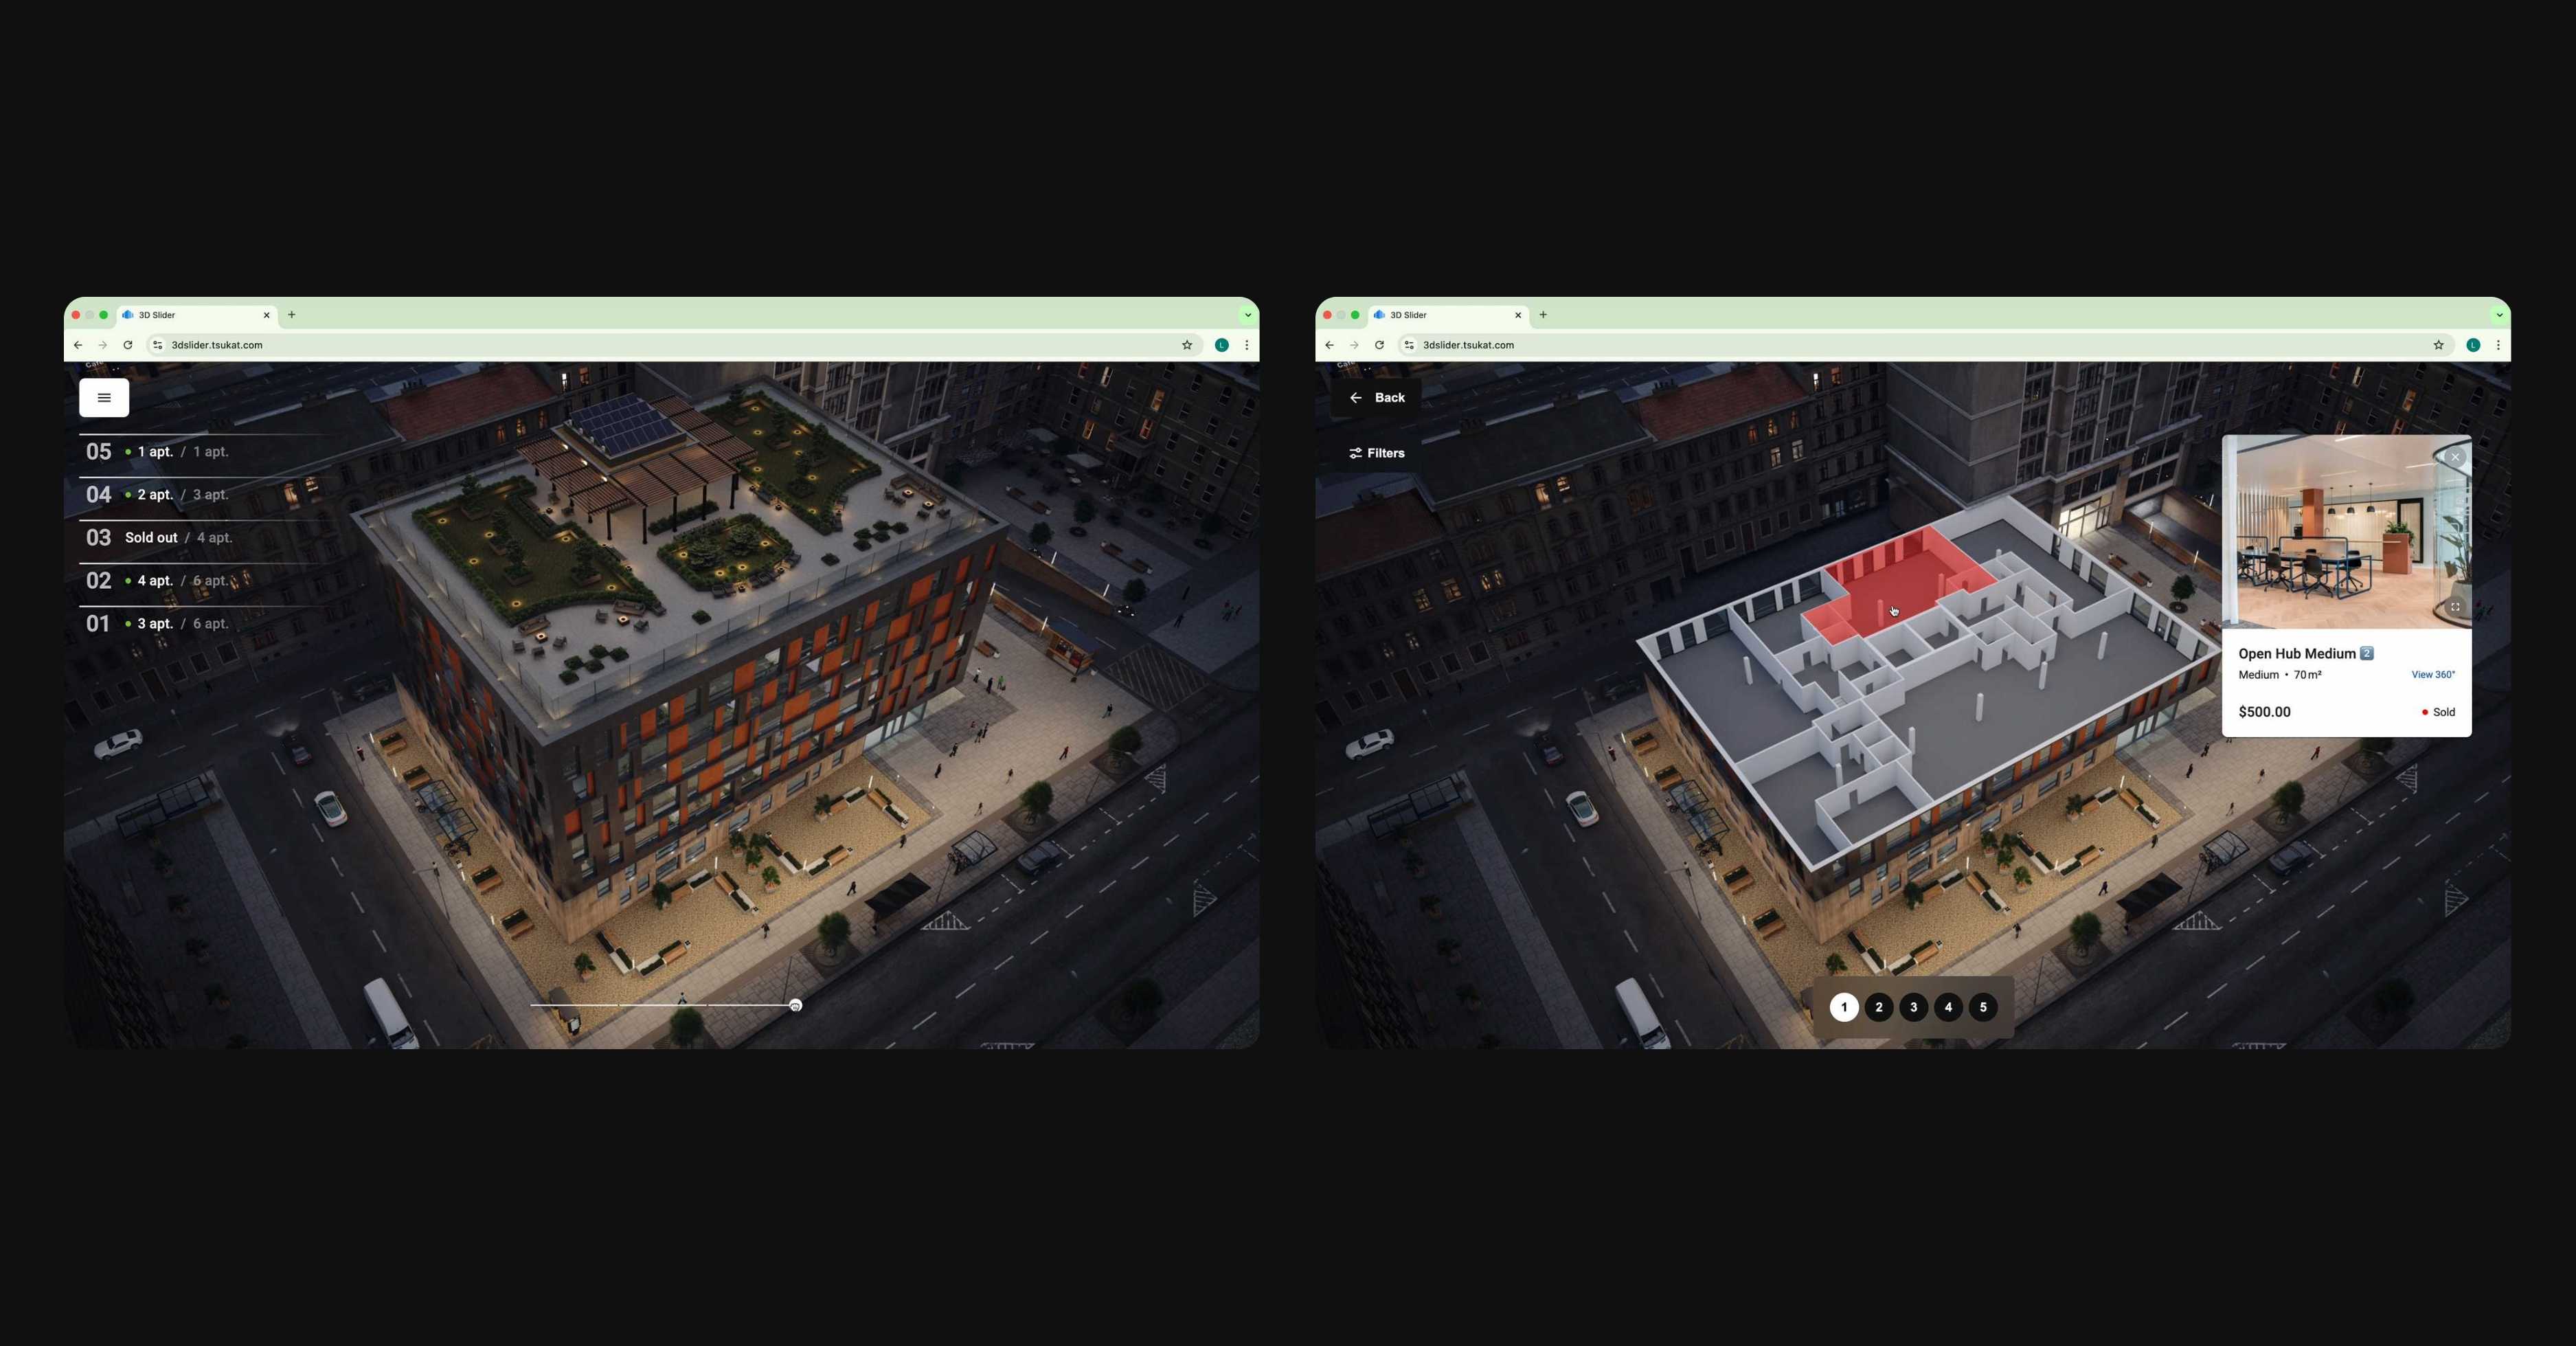The width and height of the screenshot is (2576, 1346).
Task: Select the Filters icon in the right viewer
Action: [1356, 452]
